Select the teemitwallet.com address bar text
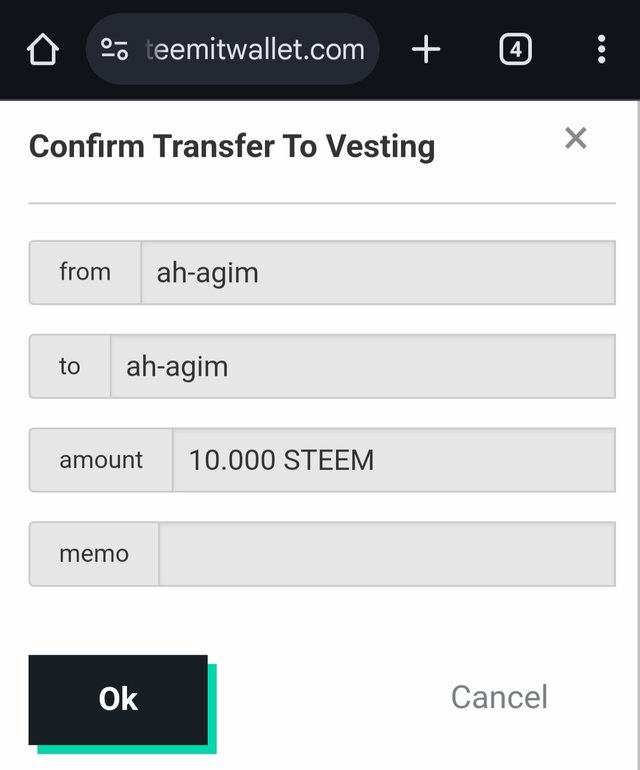This screenshot has width=640, height=770. pyautogui.click(x=255, y=50)
